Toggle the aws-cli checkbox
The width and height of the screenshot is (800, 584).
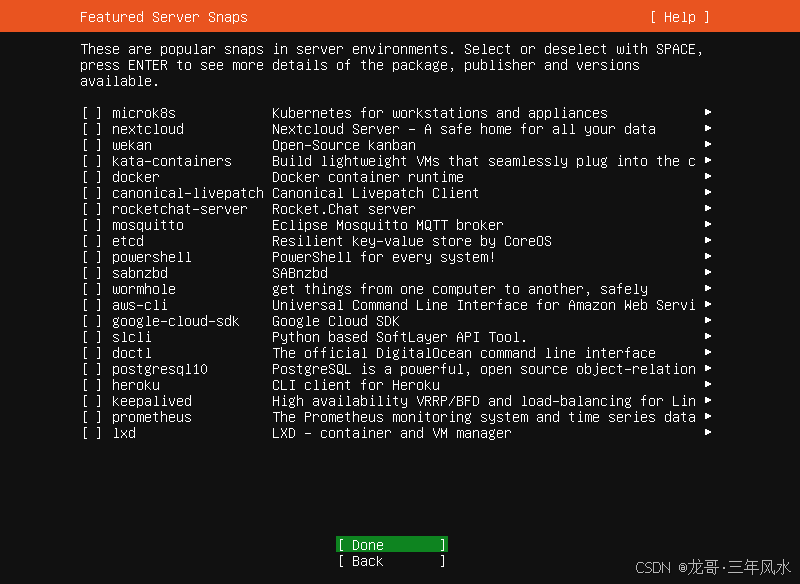[92, 305]
